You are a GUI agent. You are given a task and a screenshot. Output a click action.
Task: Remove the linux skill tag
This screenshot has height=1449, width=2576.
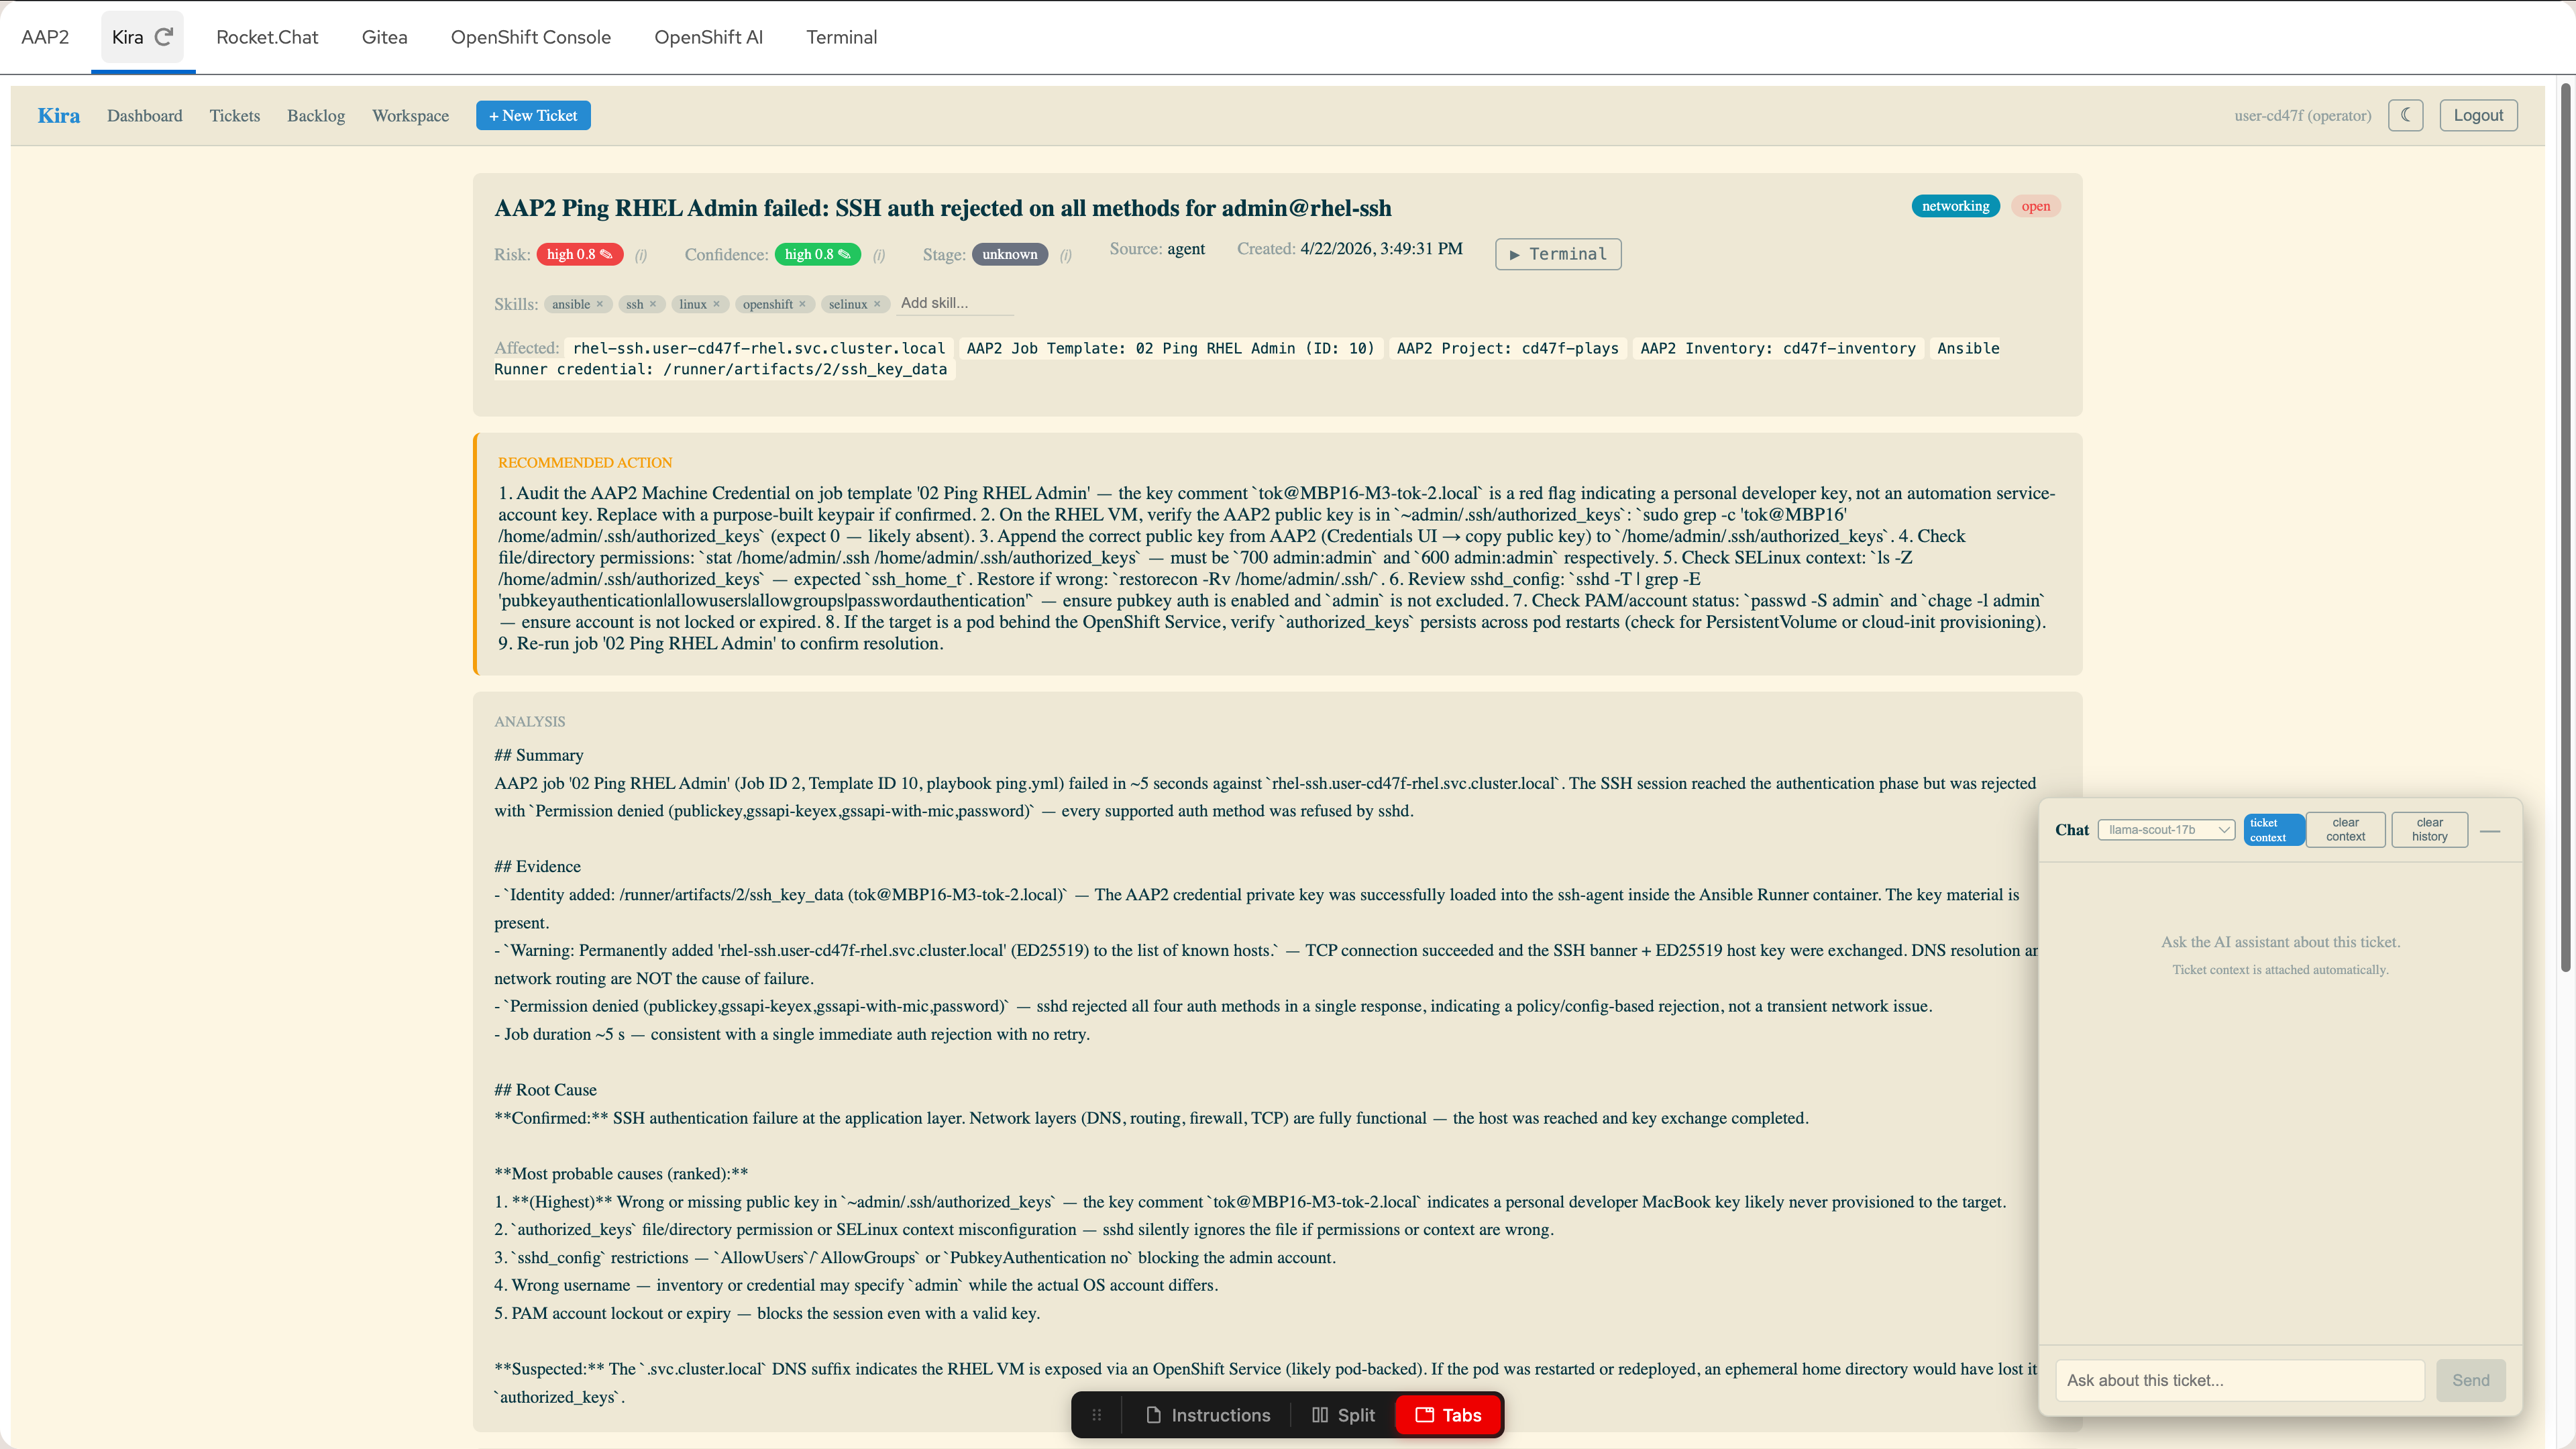[x=716, y=304]
